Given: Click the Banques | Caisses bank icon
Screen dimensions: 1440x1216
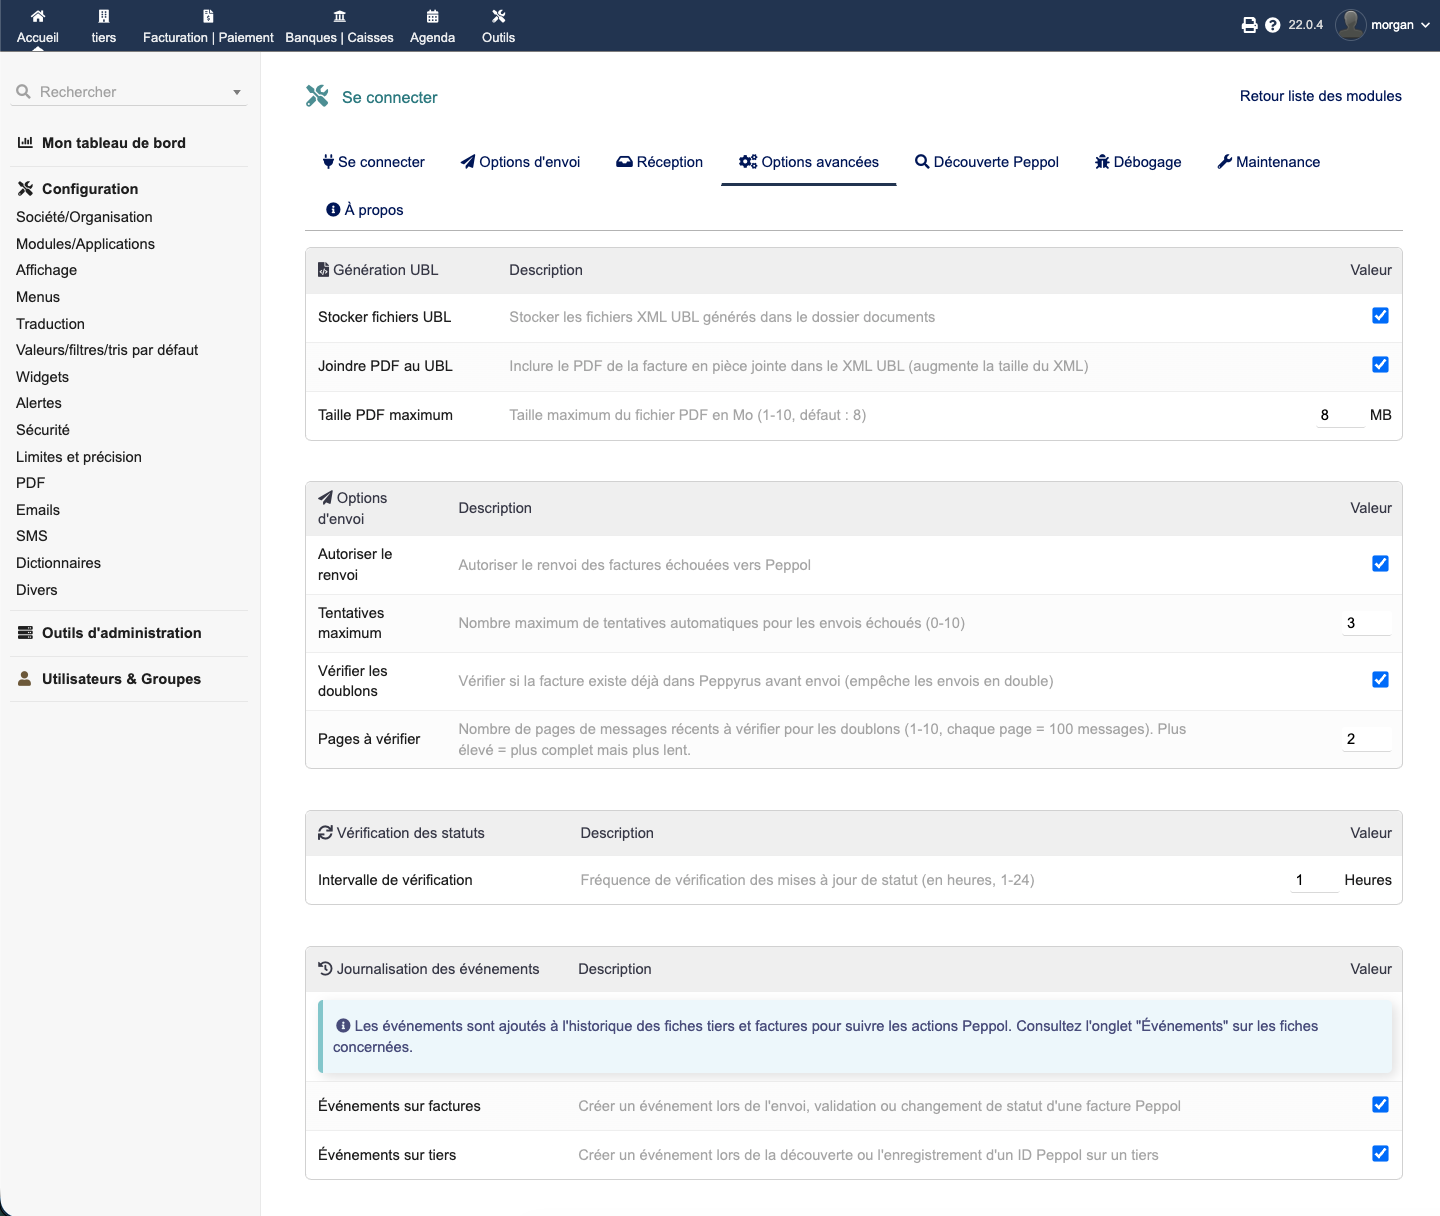Looking at the screenshot, I should click(x=339, y=16).
